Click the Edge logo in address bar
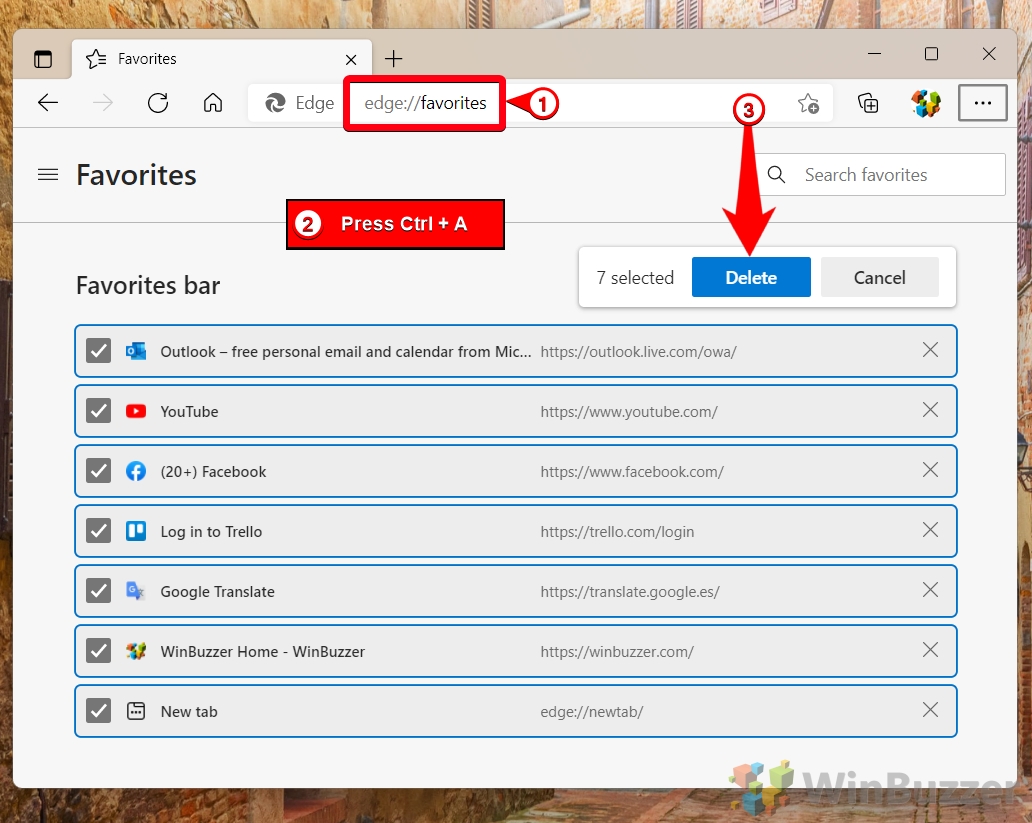1032x823 pixels. (275, 103)
